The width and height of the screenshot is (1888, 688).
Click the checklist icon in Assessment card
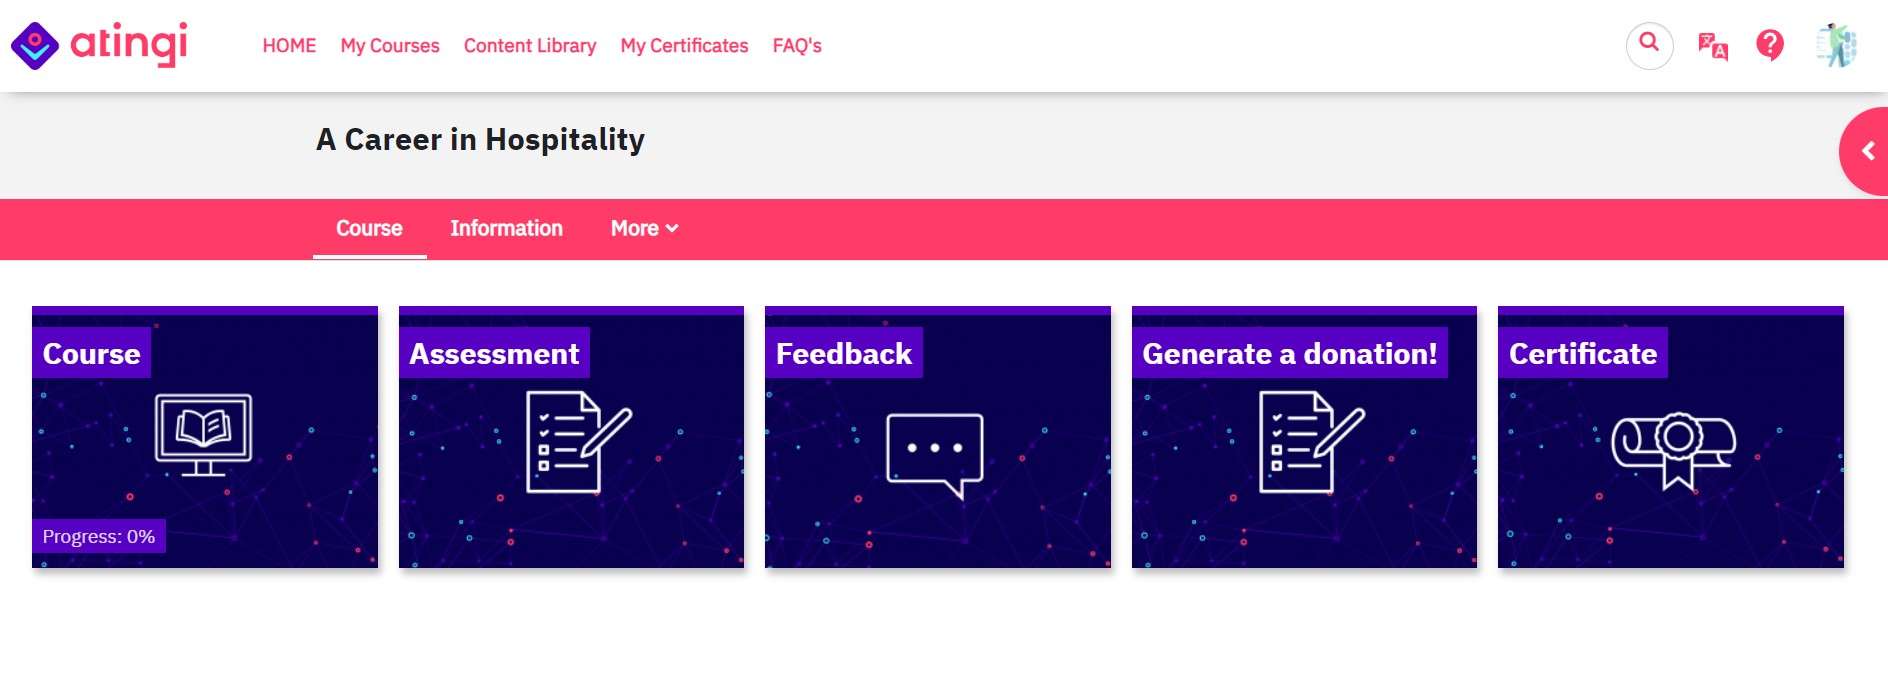579,441
